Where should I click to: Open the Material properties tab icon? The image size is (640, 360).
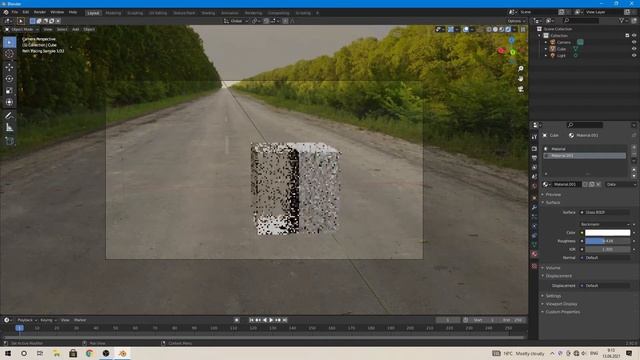tap(534, 254)
